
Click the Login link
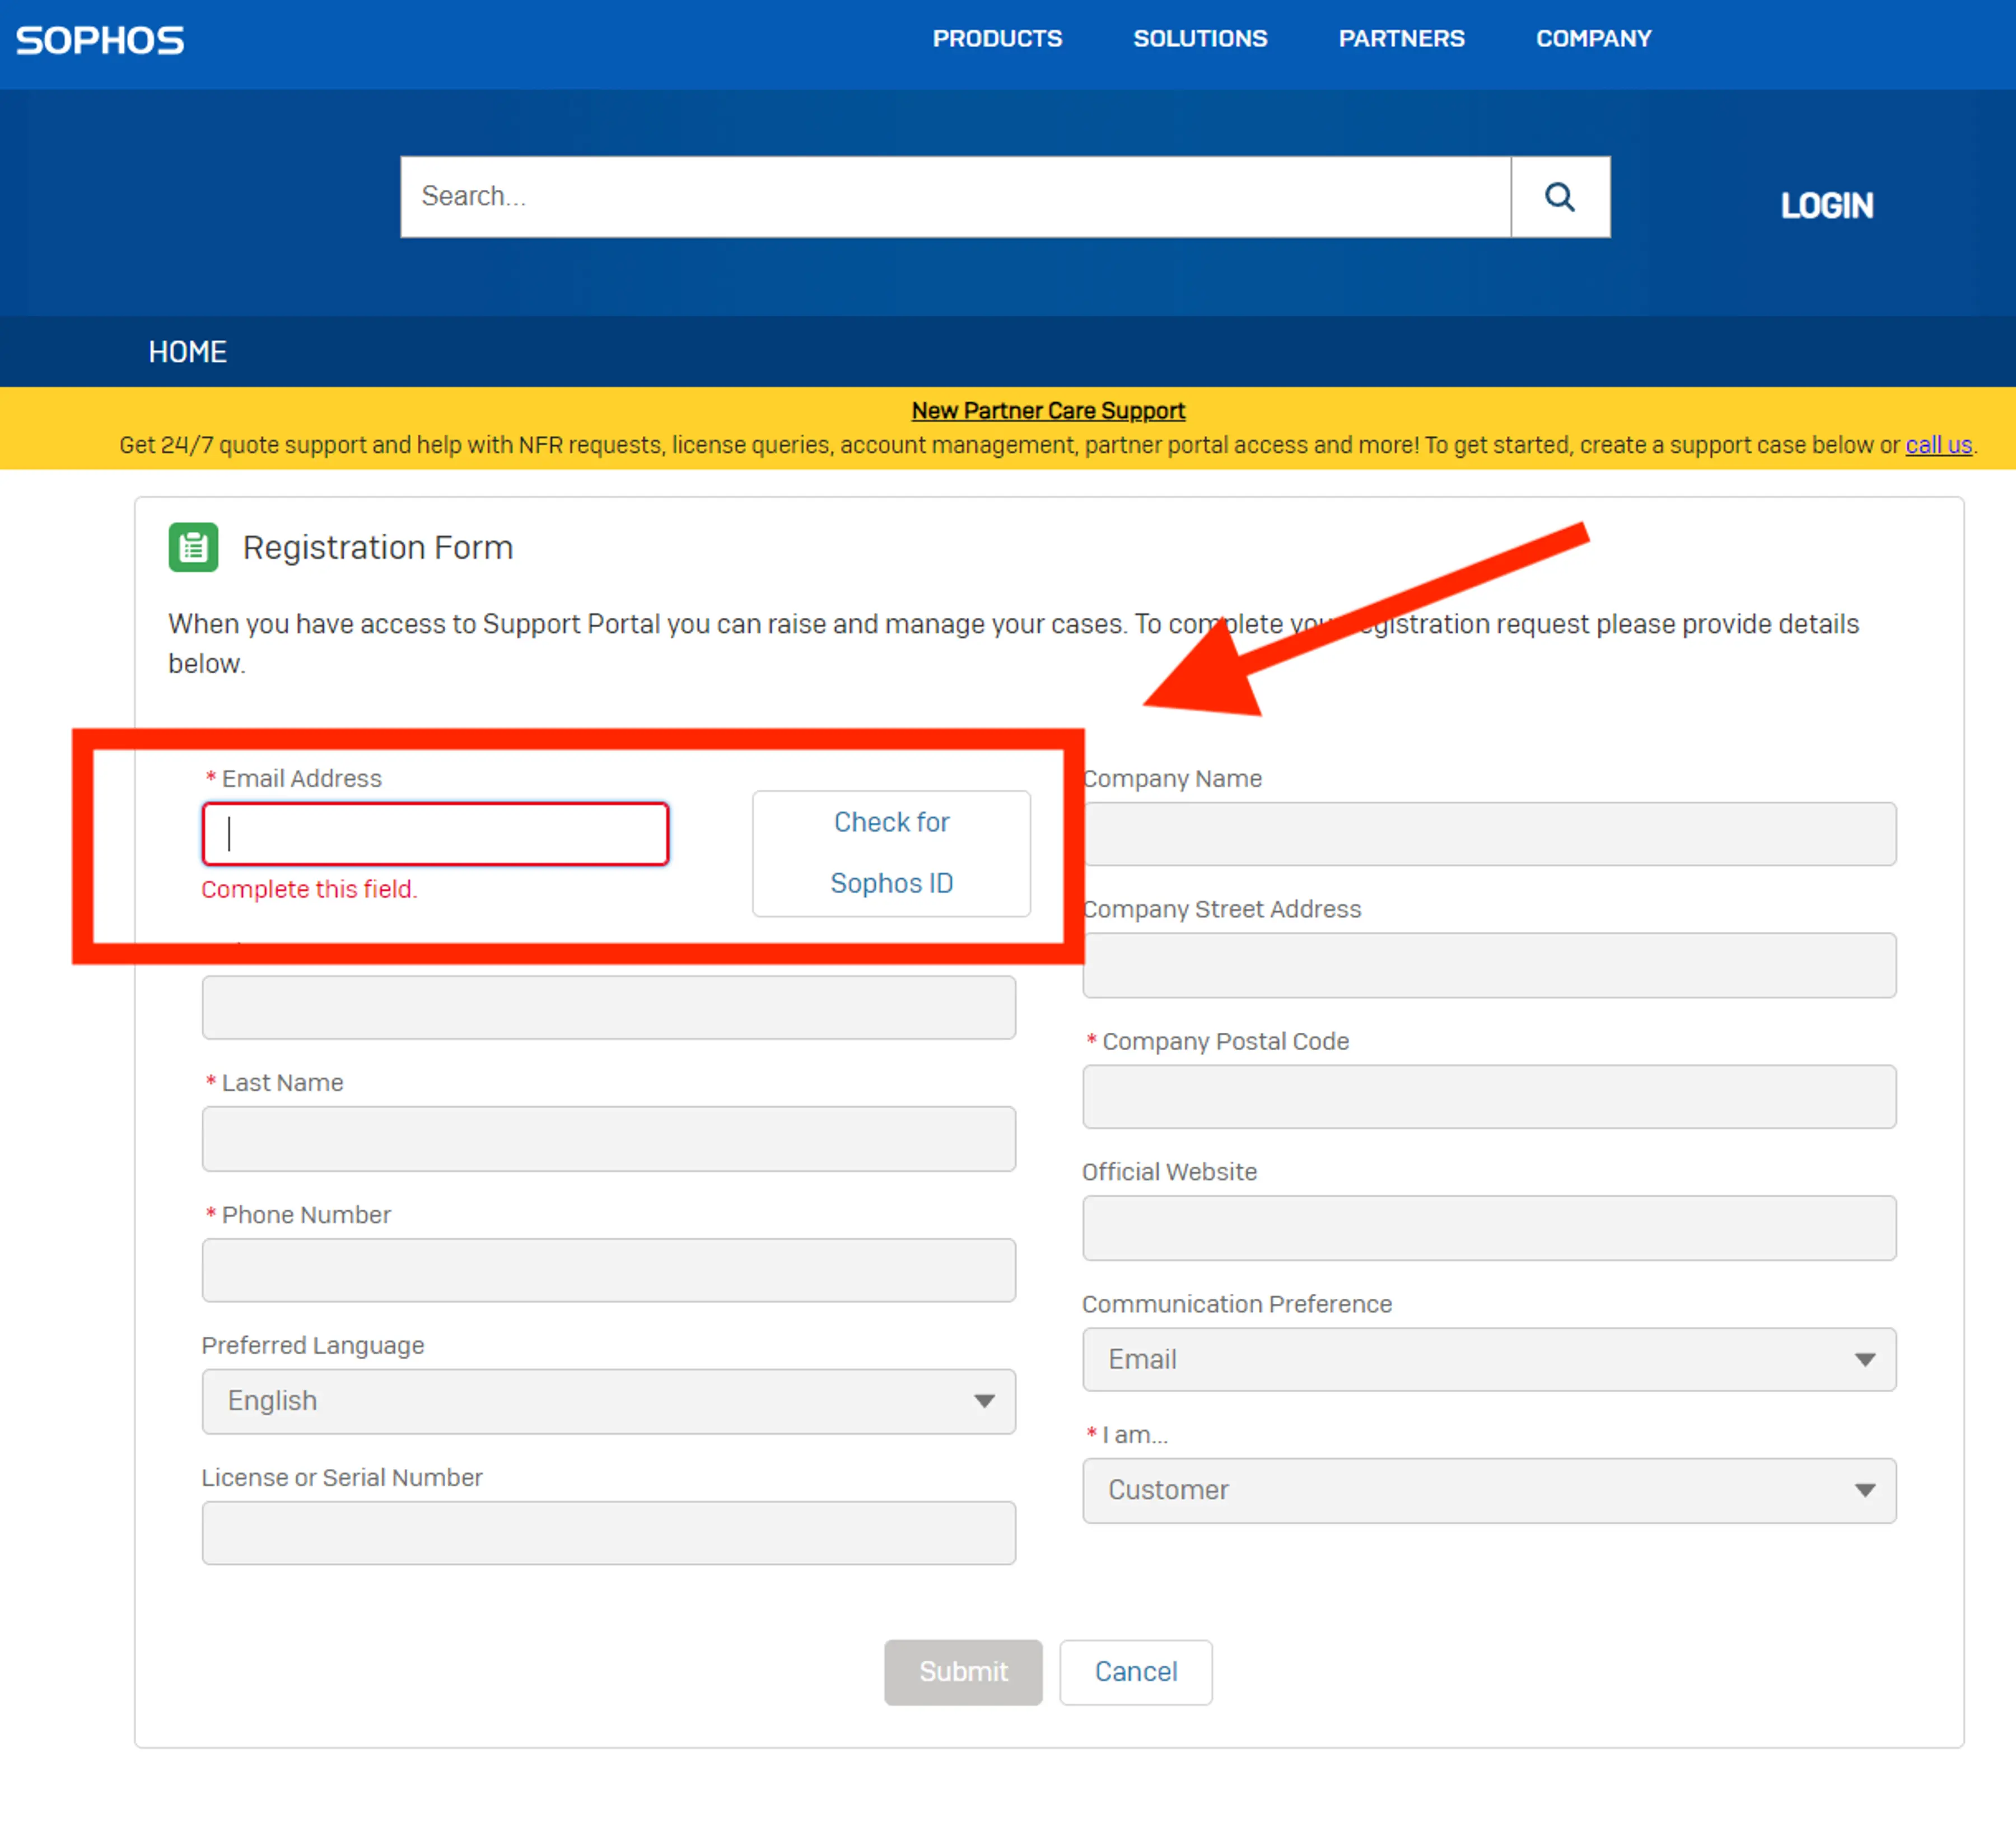[x=1826, y=206]
